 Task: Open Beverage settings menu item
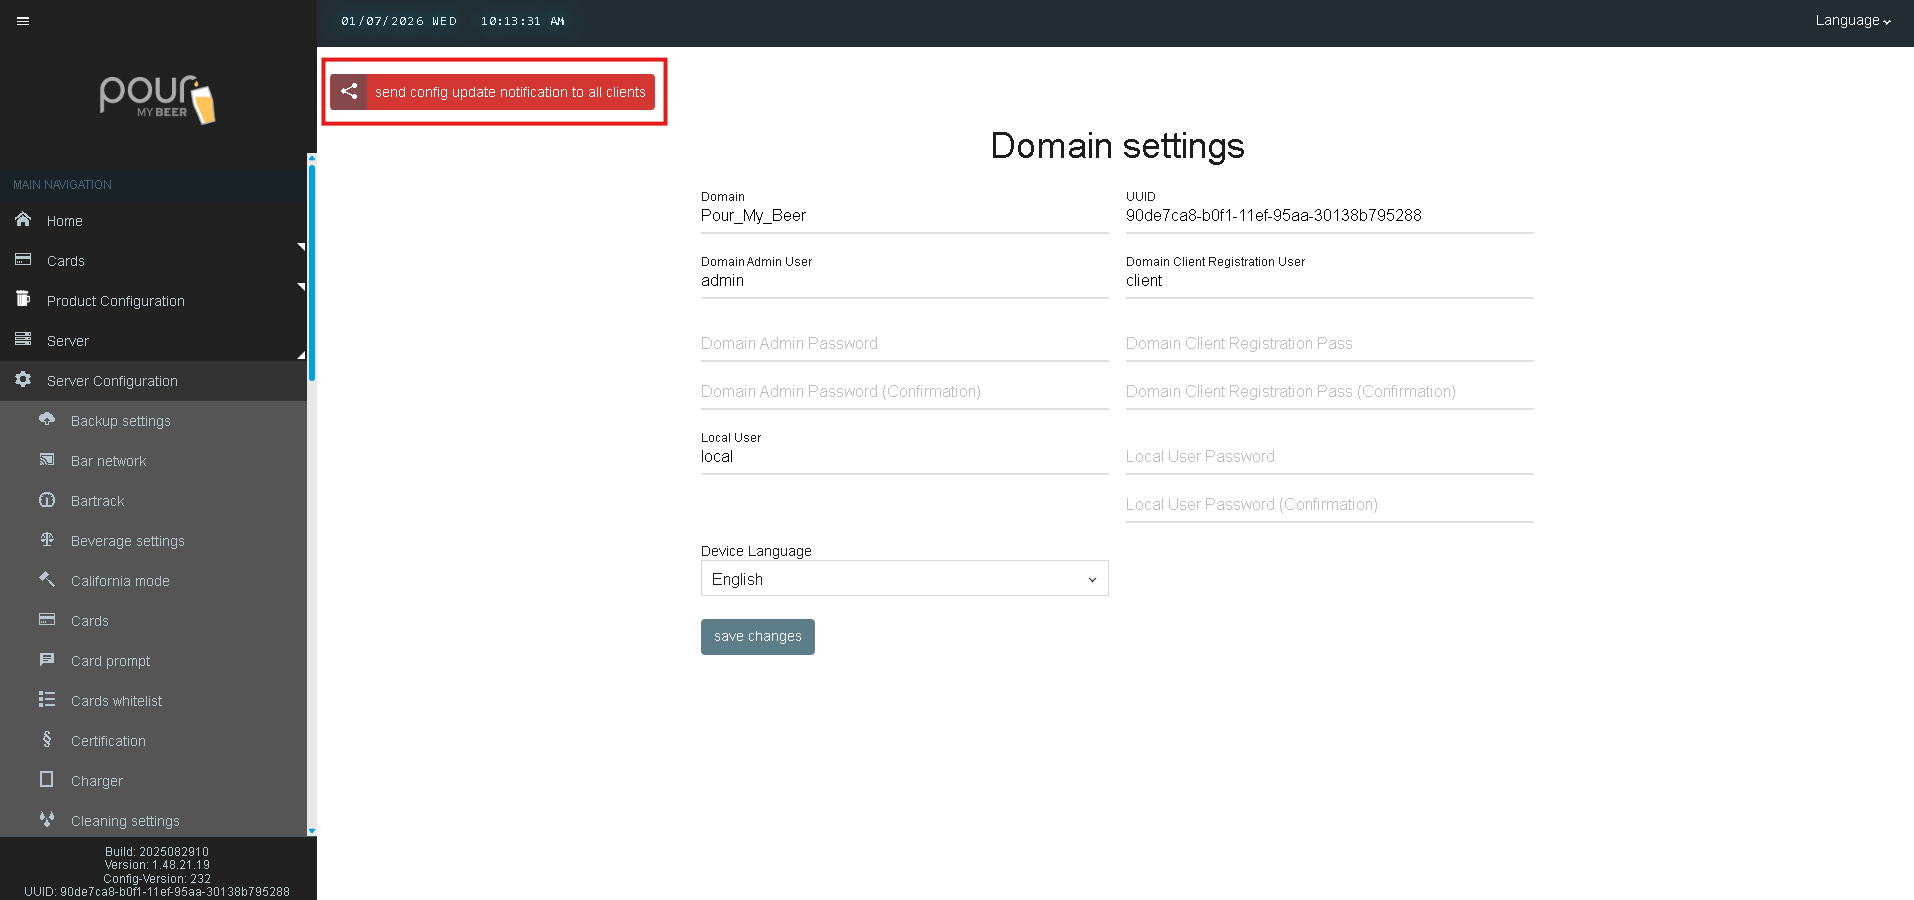(x=128, y=541)
